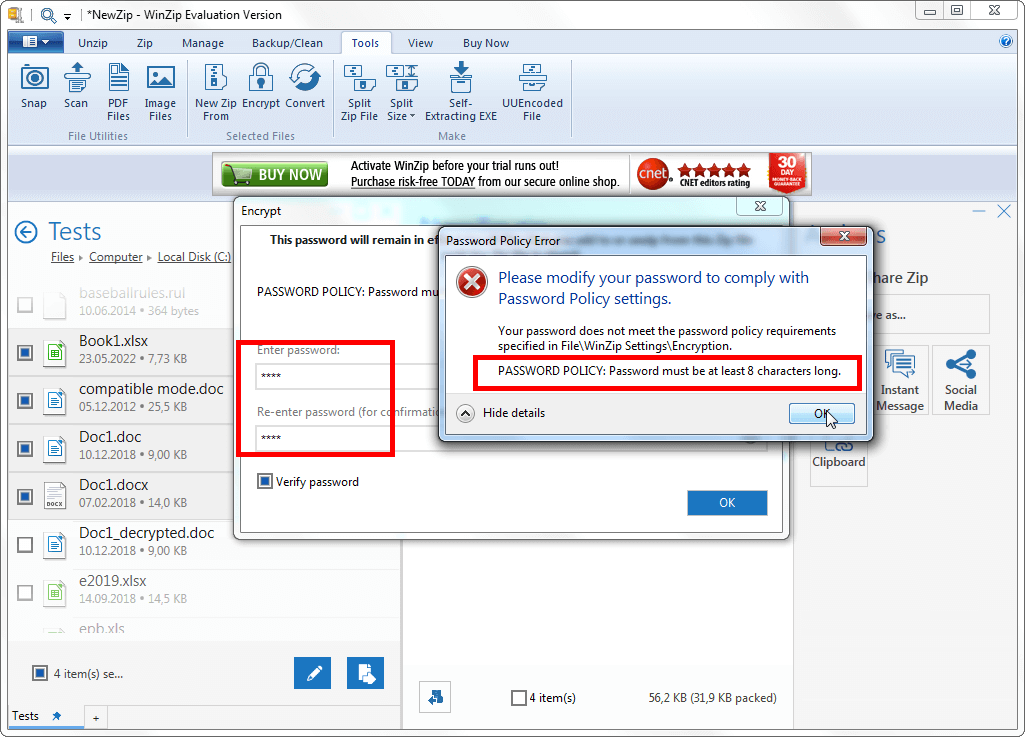Viewport: 1025px width, 737px height.
Task: Toggle checkbox for baseballrules.rul
Action: click(25, 304)
